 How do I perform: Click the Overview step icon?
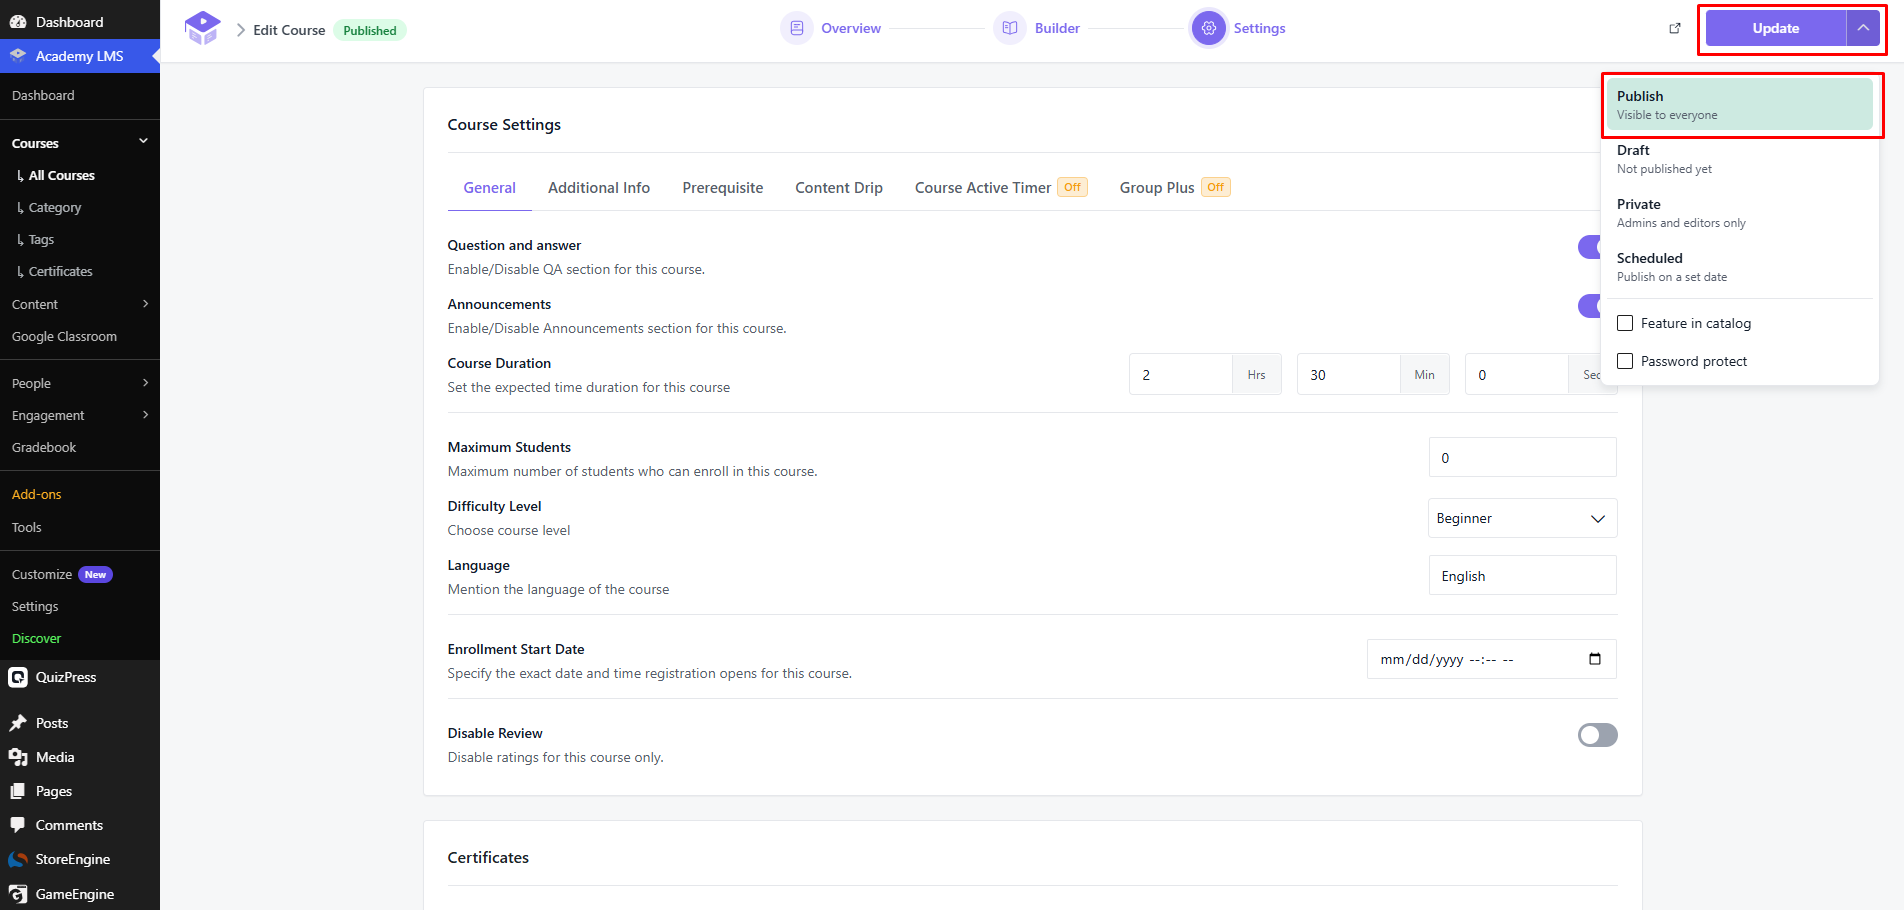tap(797, 28)
